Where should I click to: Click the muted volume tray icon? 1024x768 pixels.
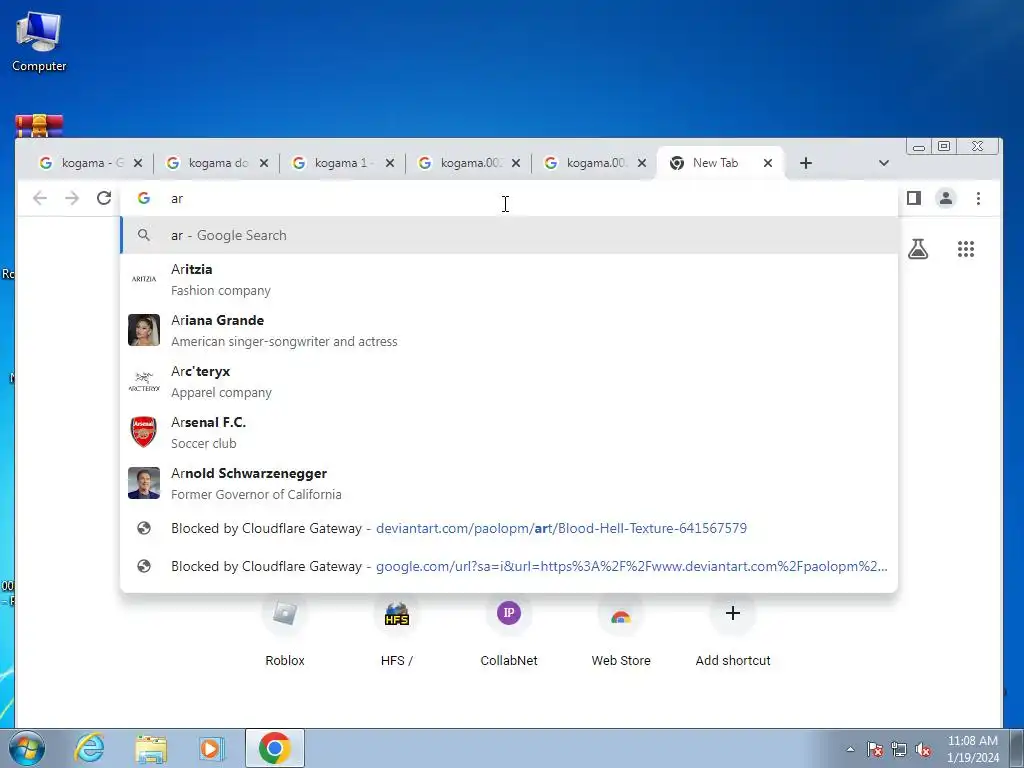tap(923, 749)
